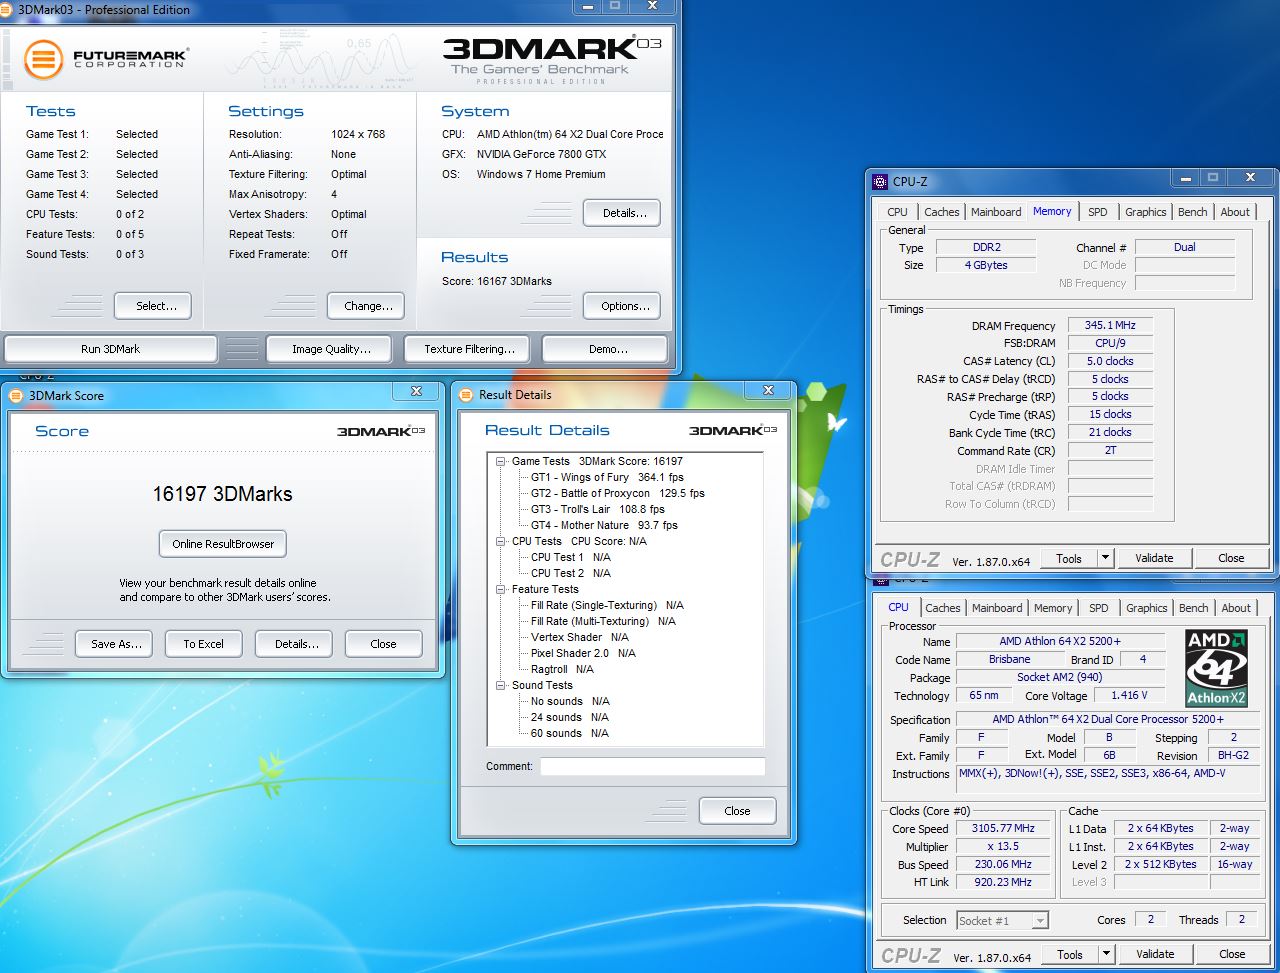Export score To Excel

pos(203,644)
